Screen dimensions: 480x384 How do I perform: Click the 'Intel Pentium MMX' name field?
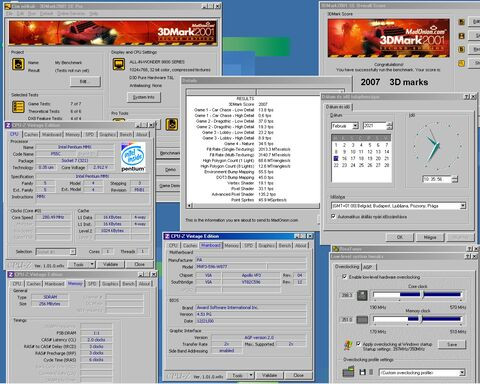(x=75, y=147)
